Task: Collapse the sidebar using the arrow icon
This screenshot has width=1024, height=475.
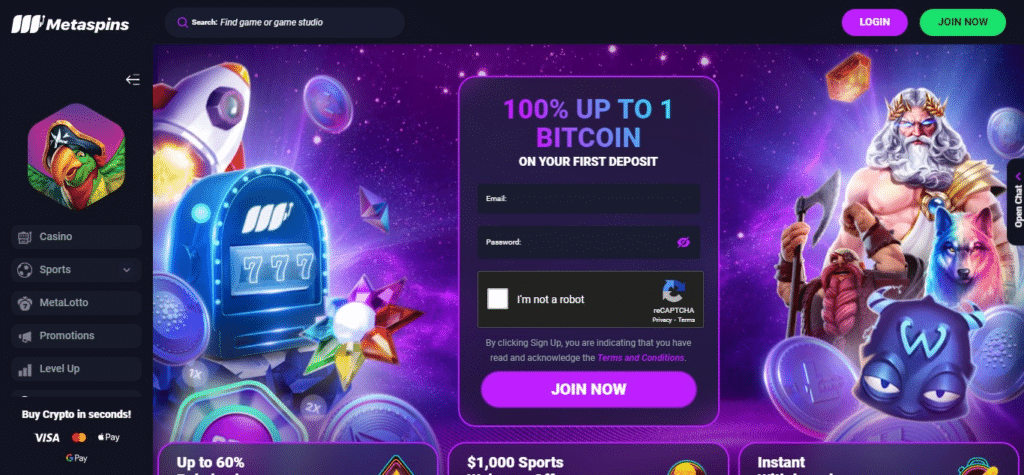Action: coord(133,80)
